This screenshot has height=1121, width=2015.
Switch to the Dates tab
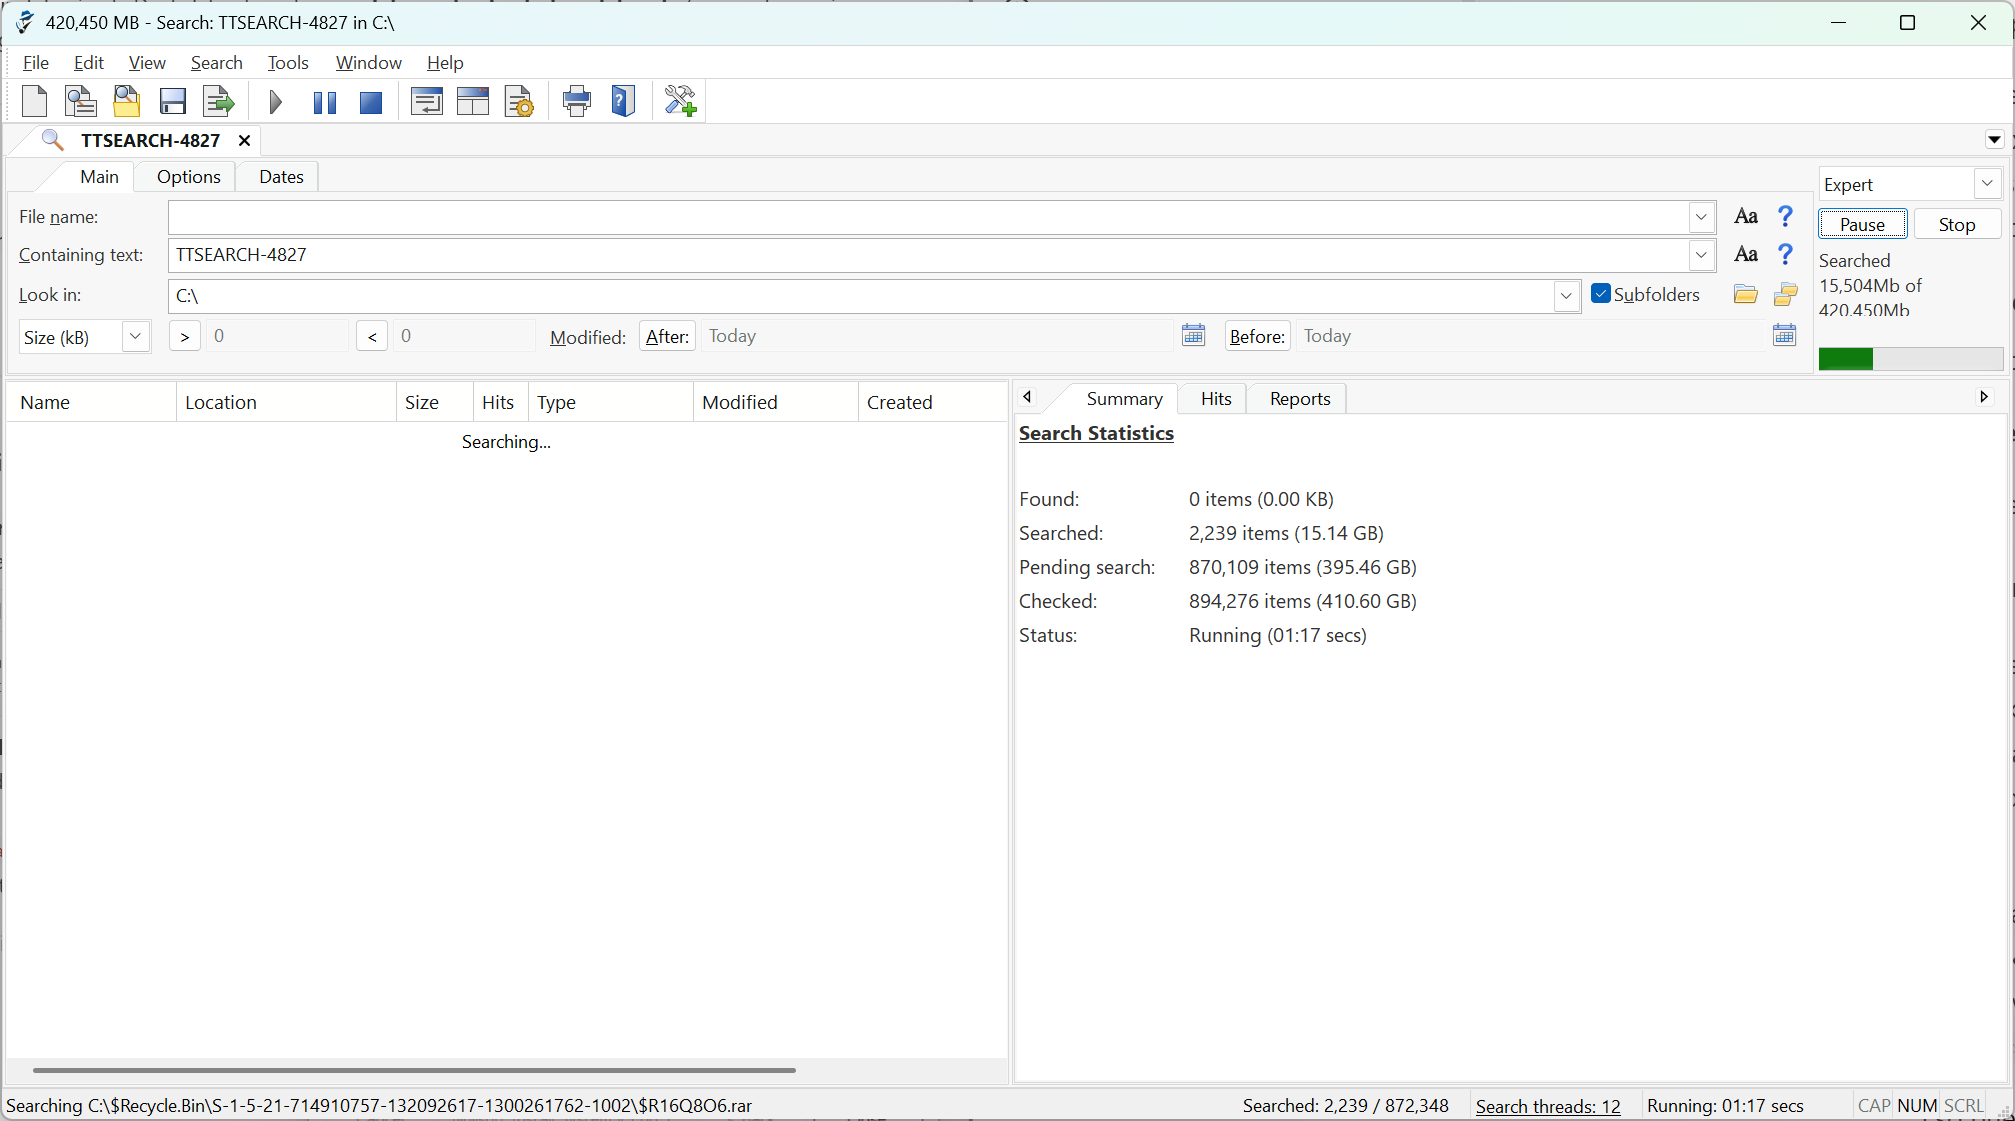(x=281, y=177)
